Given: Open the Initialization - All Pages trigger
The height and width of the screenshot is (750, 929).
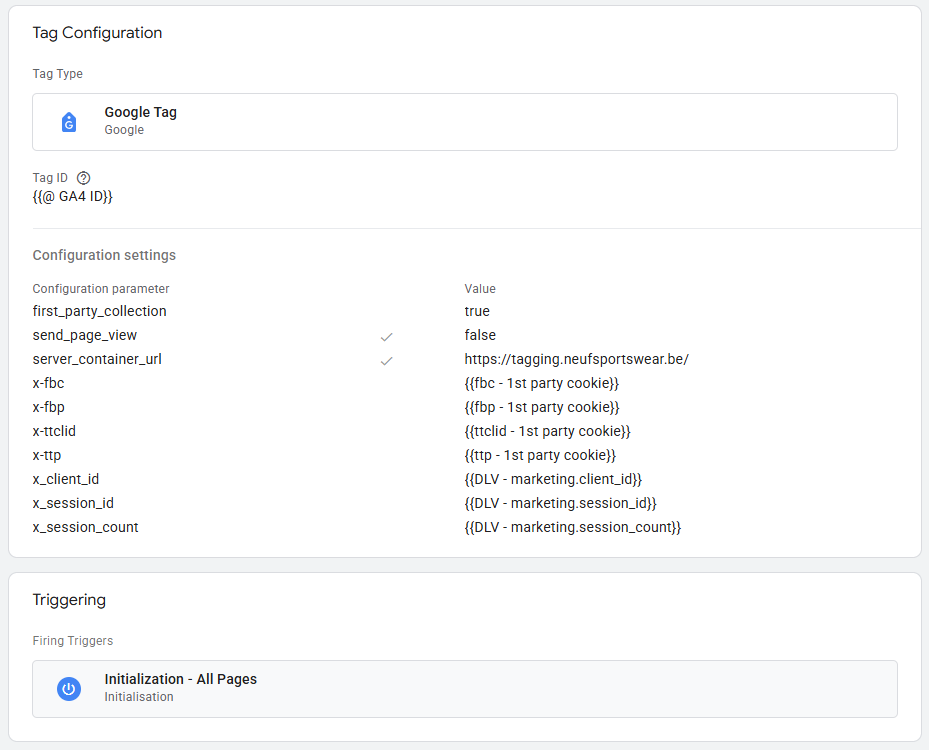Looking at the screenshot, I should coord(180,679).
